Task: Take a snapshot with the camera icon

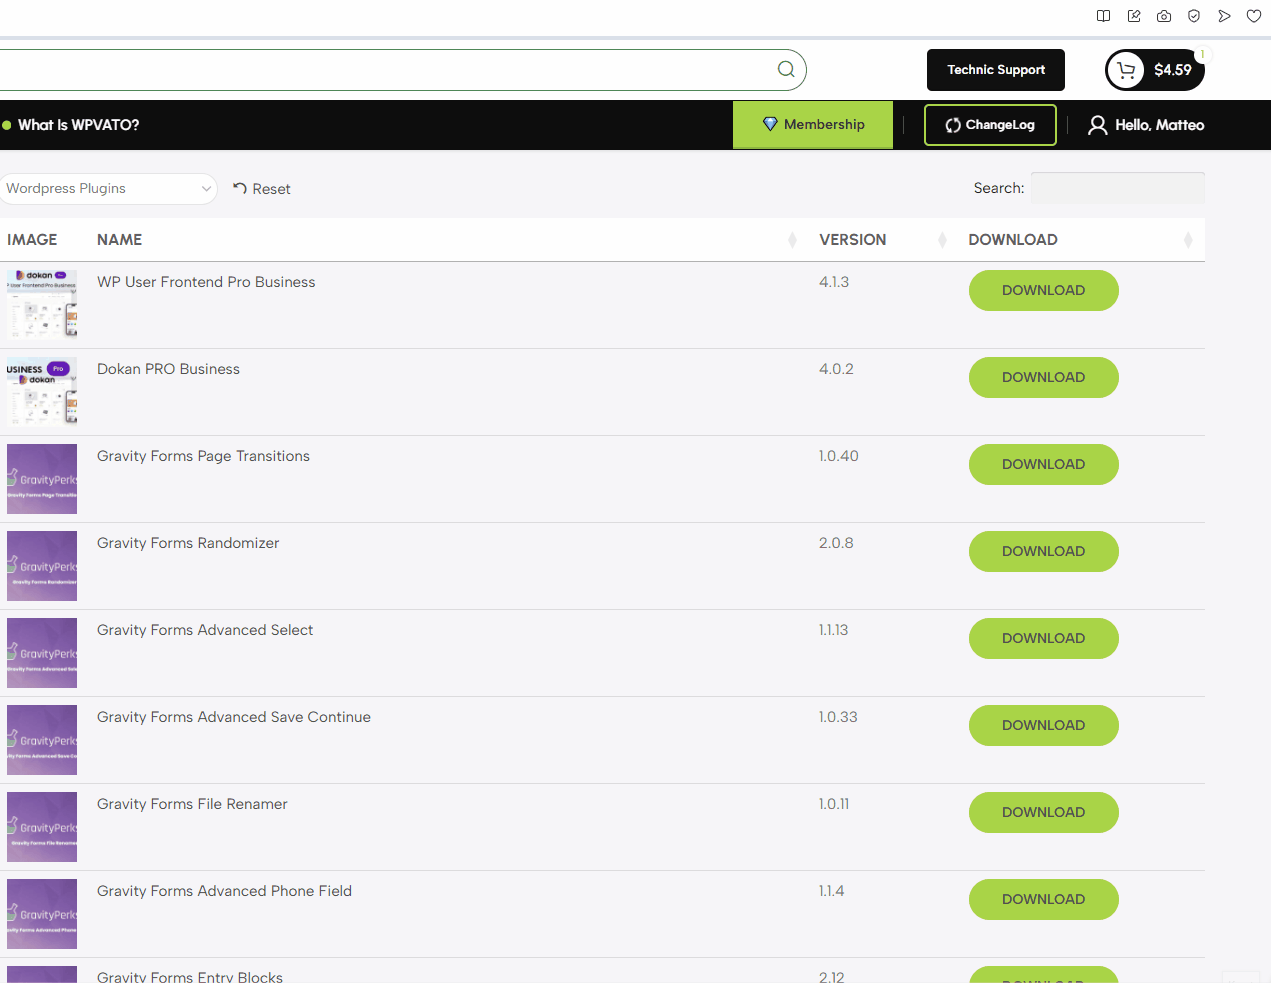Action: tap(1164, 16)
